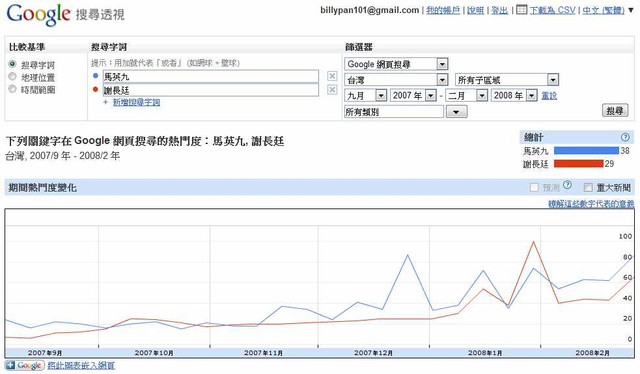Open the 九月 start month dropdown
The height and width of the screenshot is (374, 640).
pos(366,96)
